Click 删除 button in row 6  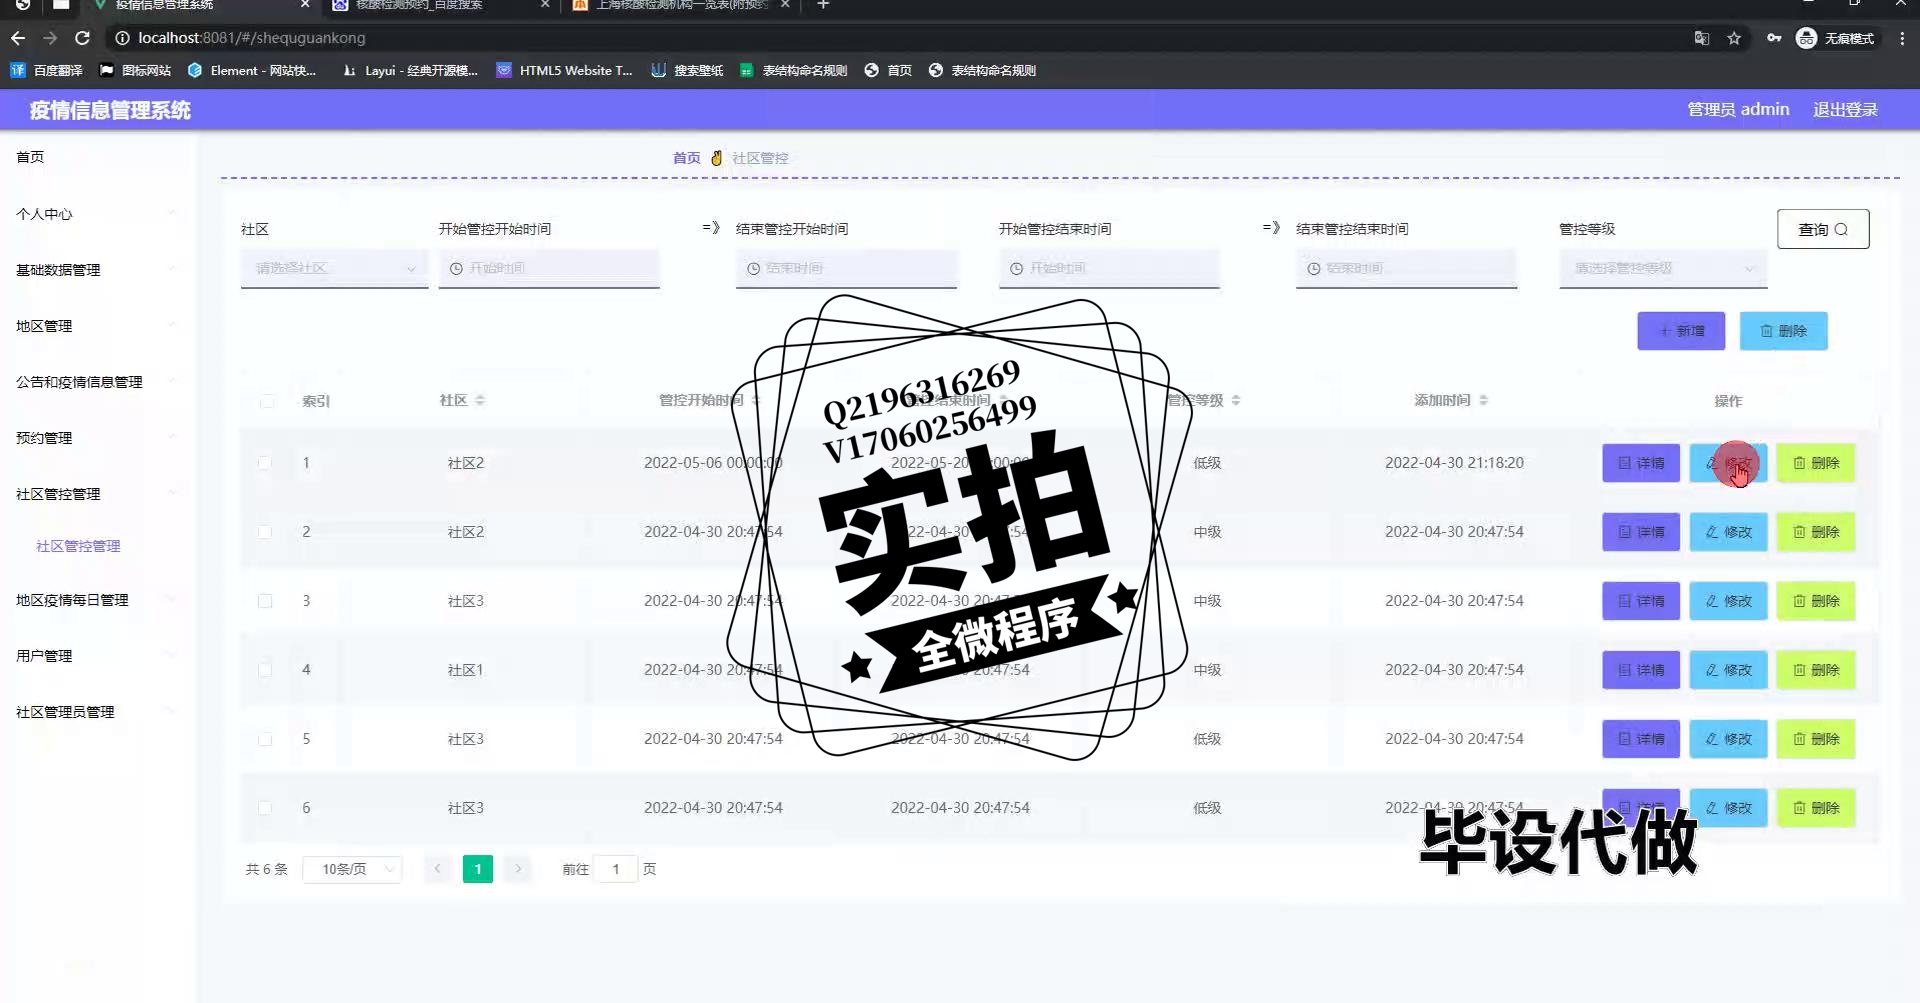[x=1816, y=808]
